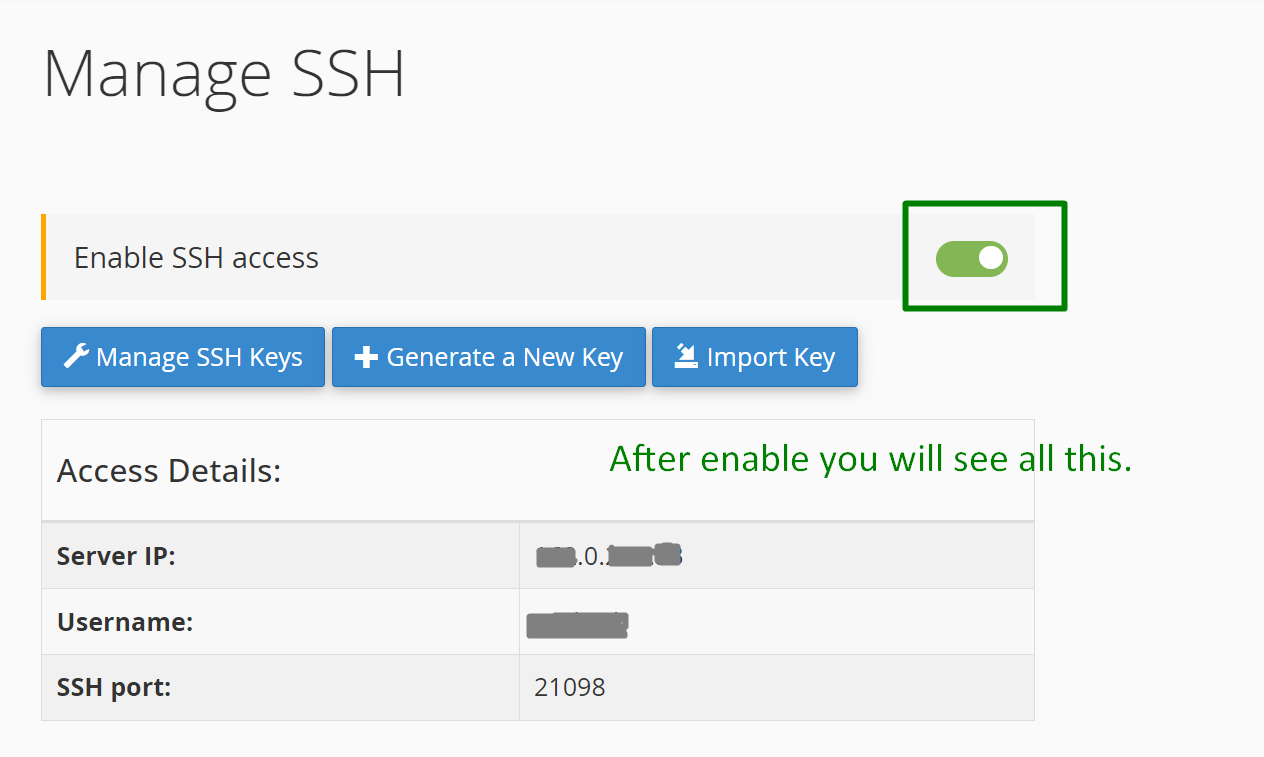The width and height of the screenshot is (1264, 757).
Task: Click the wrench icon on Manage SSH Keys
Action: [x=75, y=356]
